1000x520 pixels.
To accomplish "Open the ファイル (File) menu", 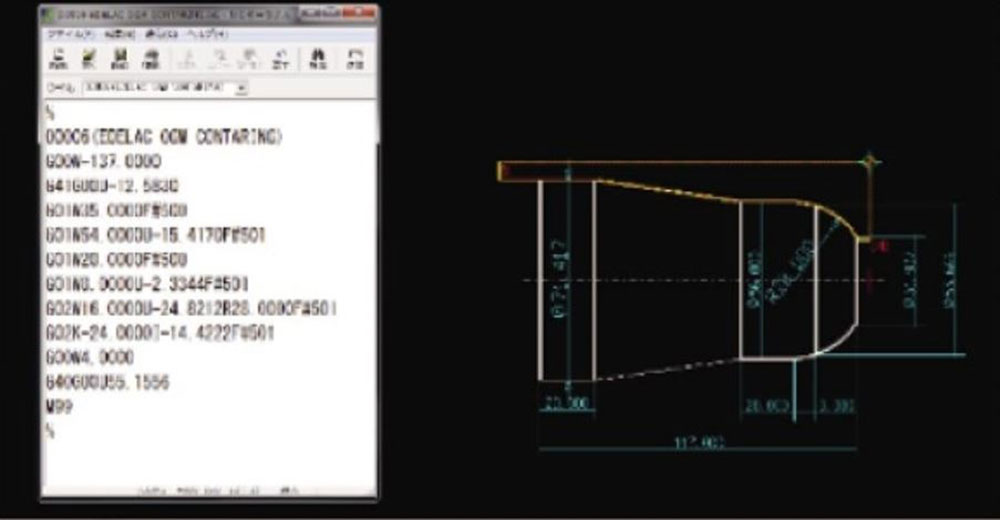I will [68, 34].
